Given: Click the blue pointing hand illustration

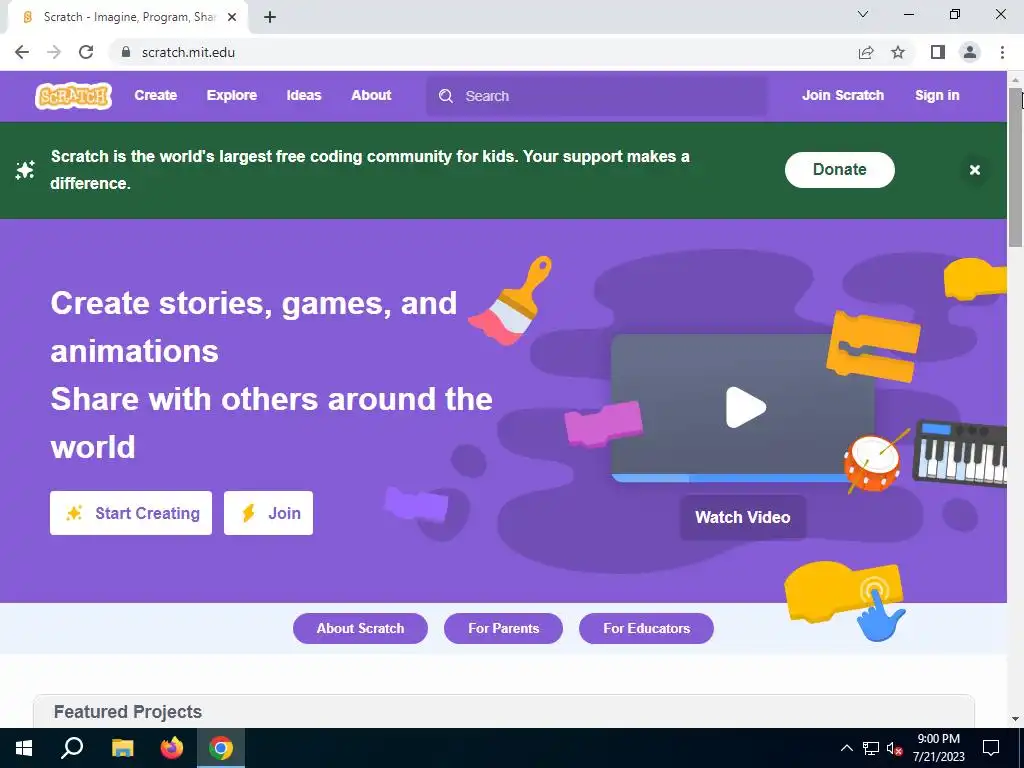Looking at the screenshot, I should (x=880, y=616).
